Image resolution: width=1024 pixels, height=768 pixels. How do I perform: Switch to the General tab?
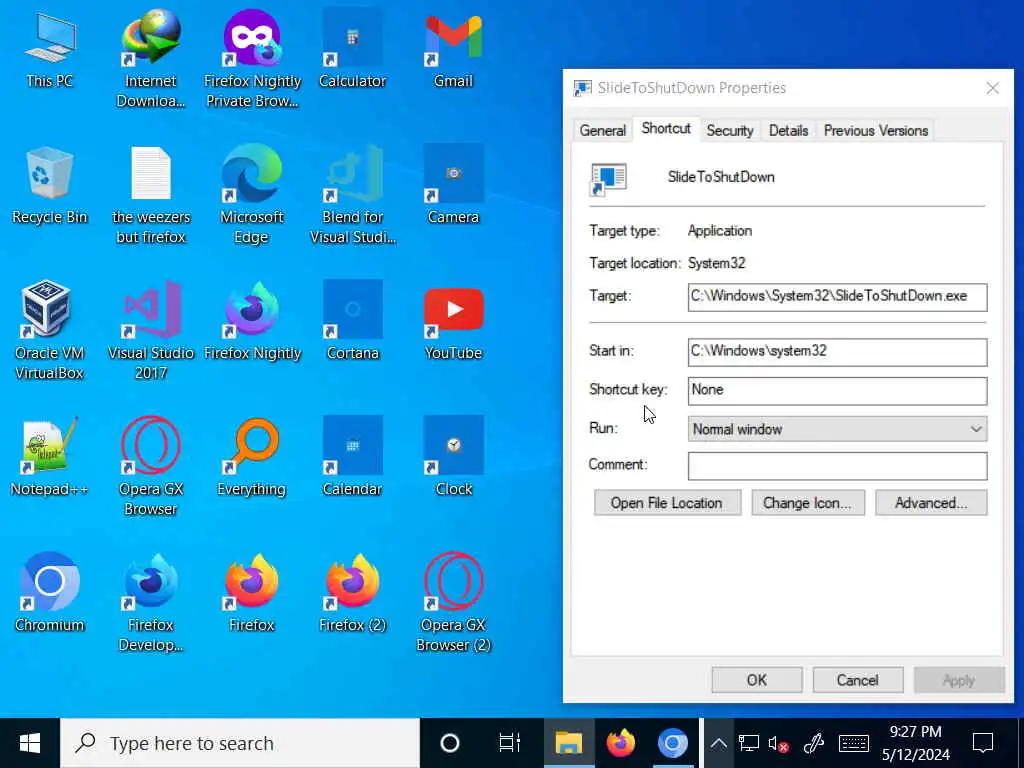tap(602, 131)
